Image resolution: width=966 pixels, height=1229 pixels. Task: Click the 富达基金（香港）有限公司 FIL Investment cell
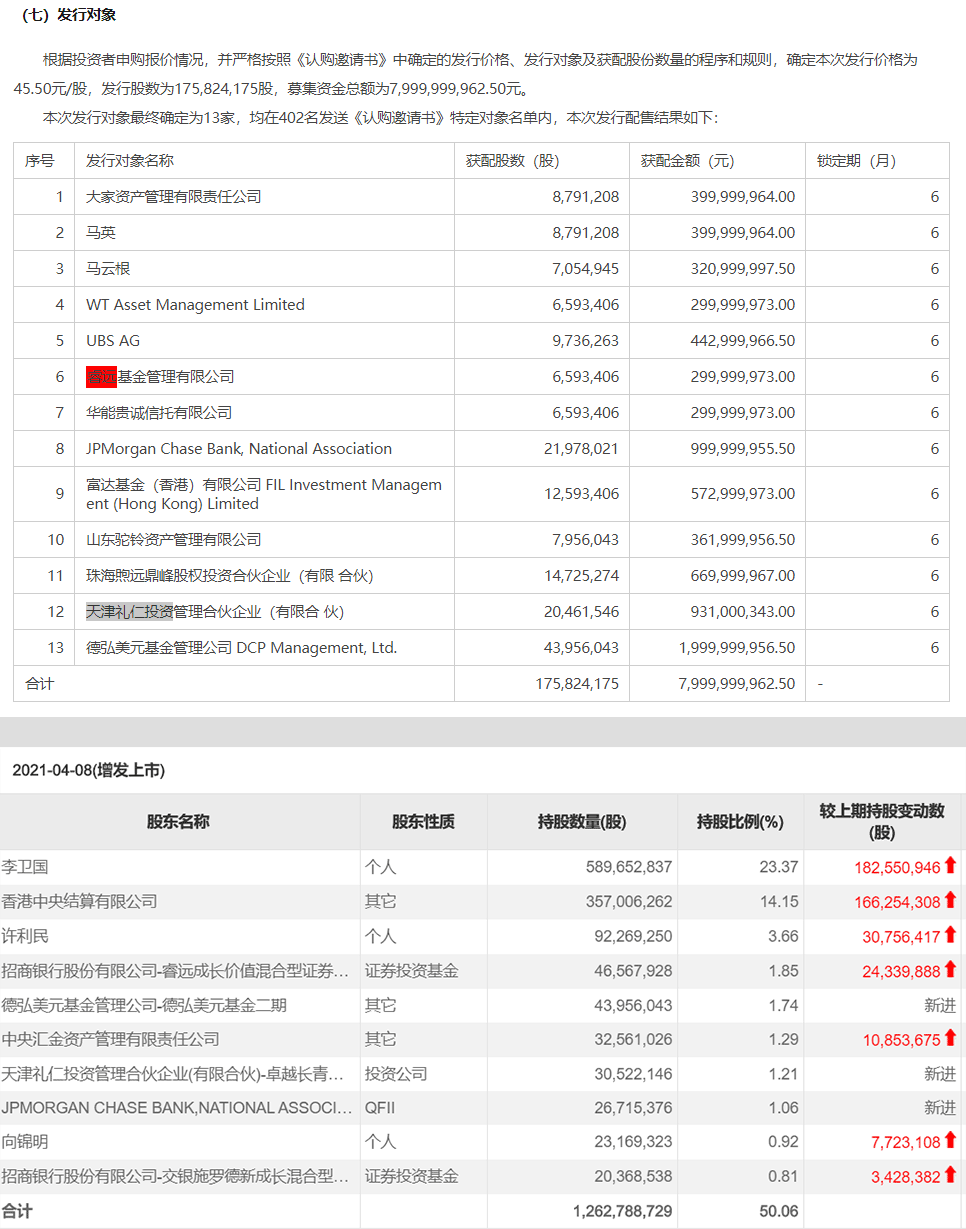264,494
